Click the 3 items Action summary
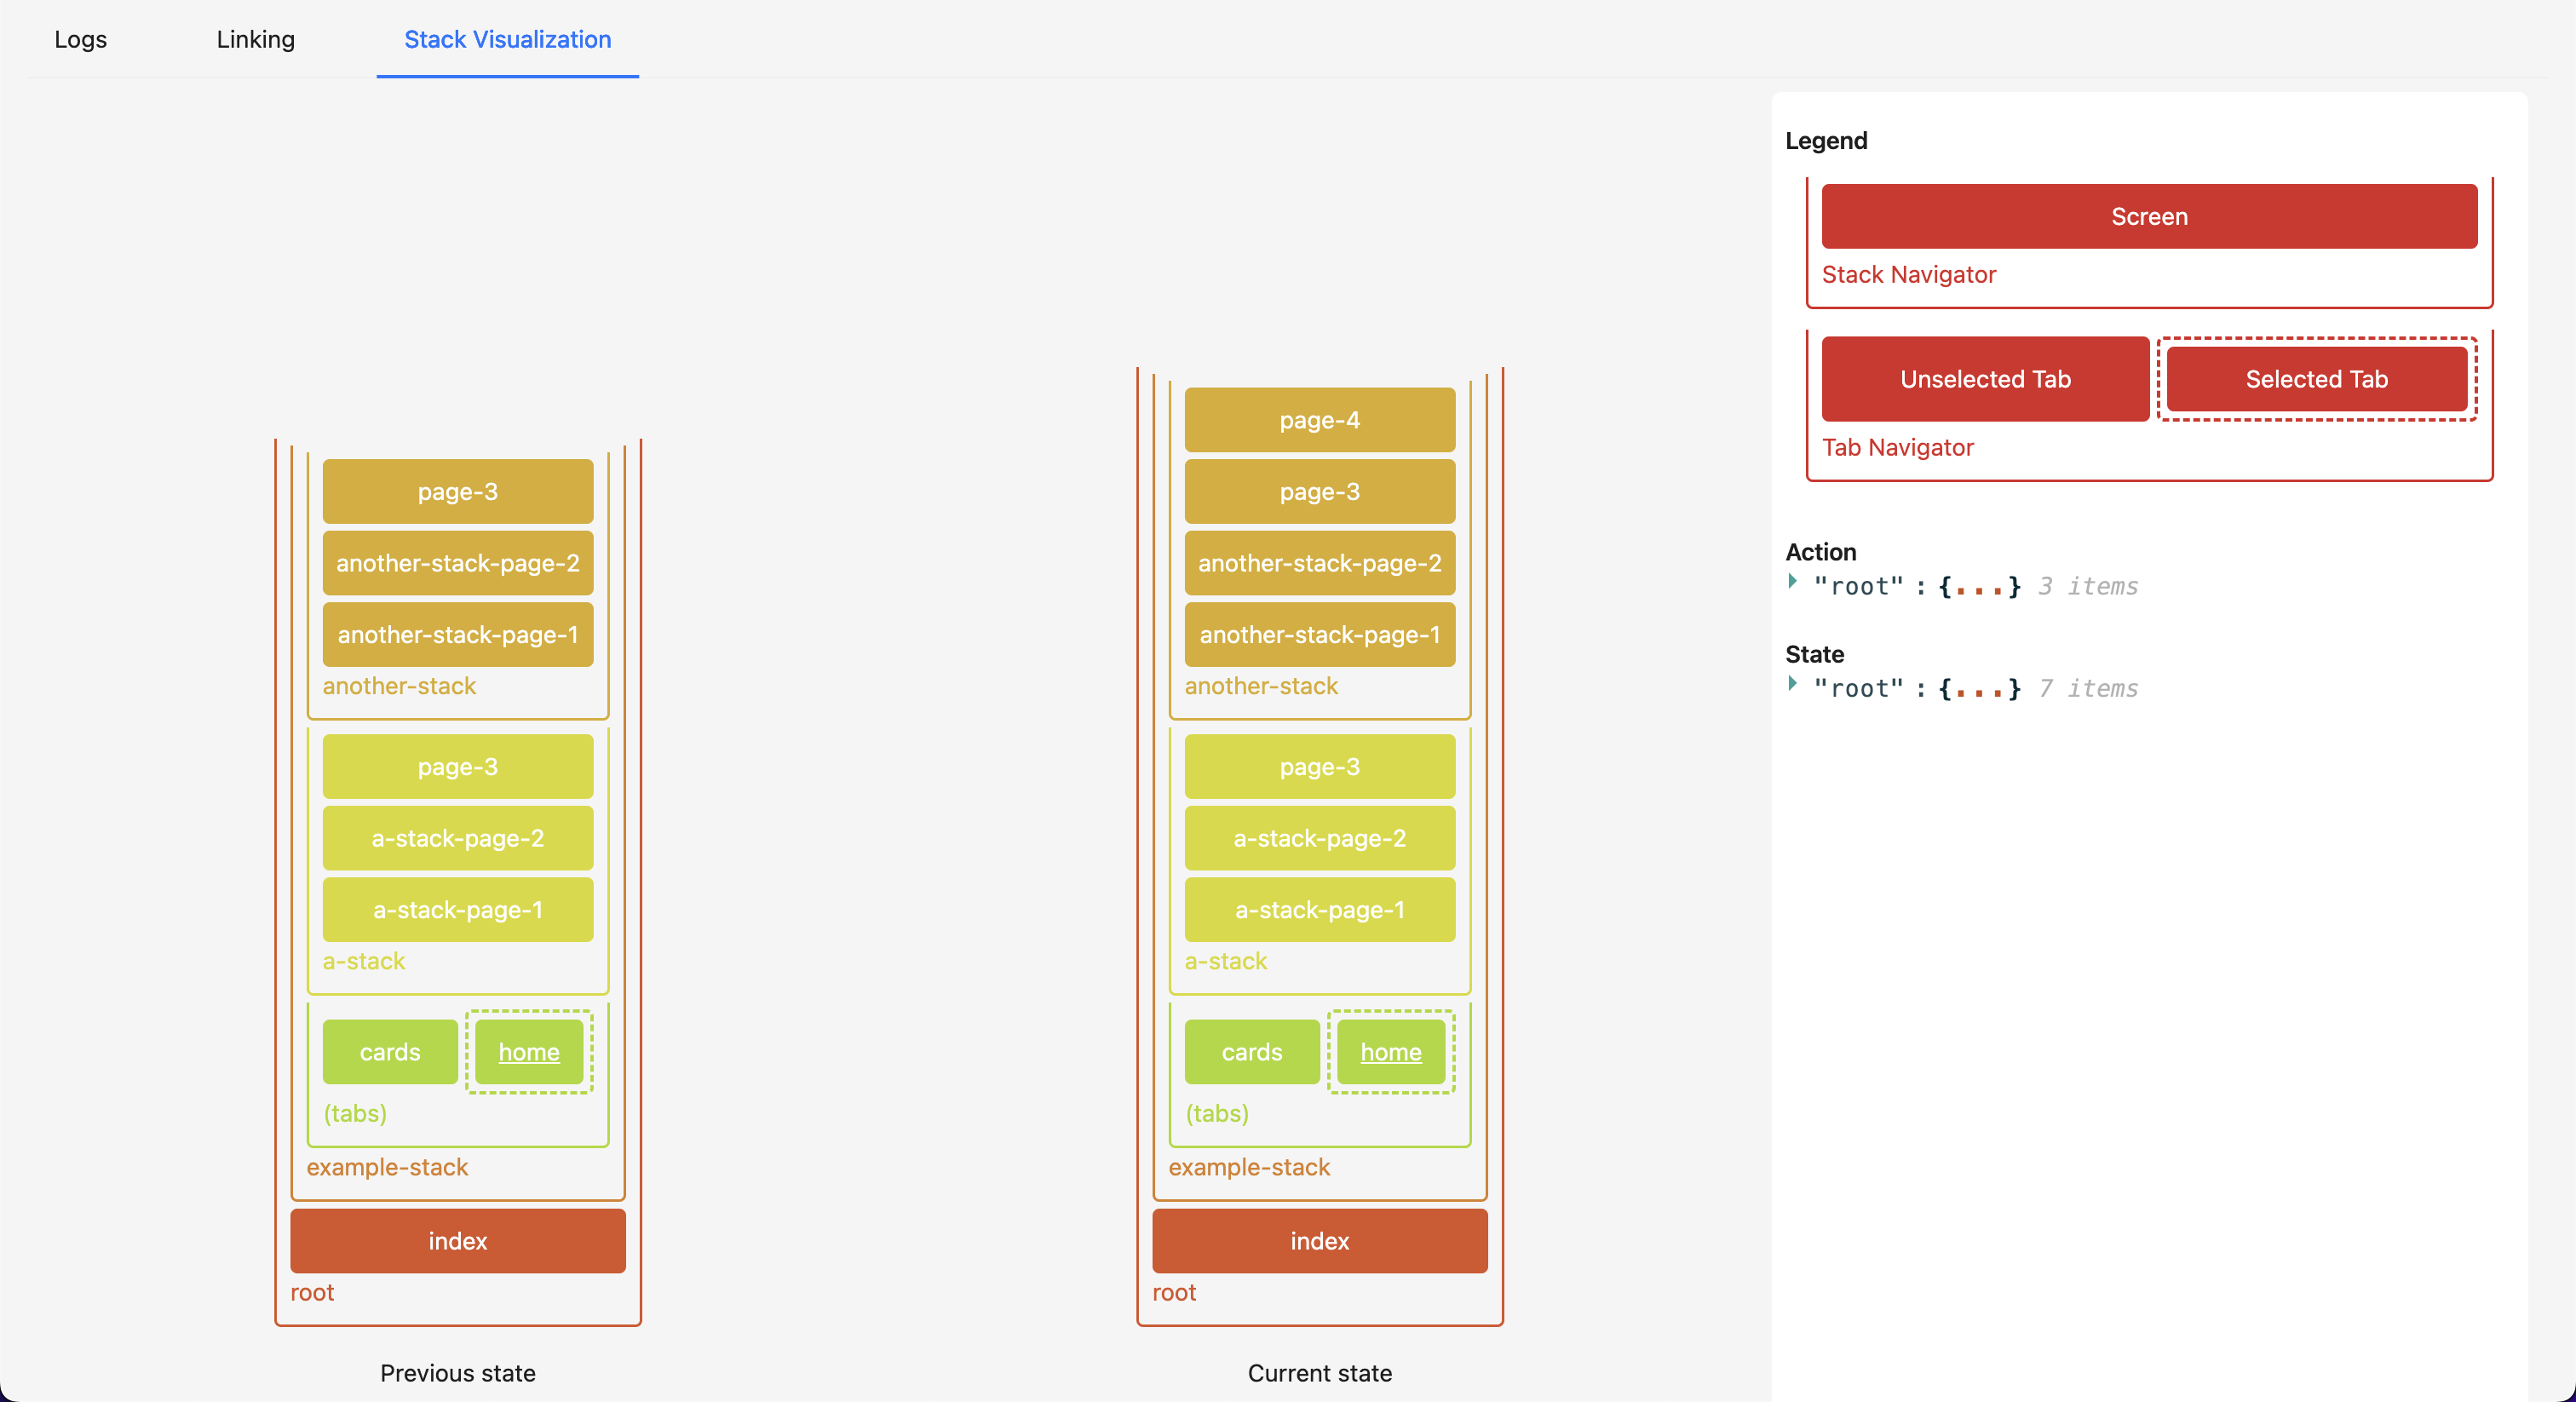 pyautogui.click(x=2087, y=586)
